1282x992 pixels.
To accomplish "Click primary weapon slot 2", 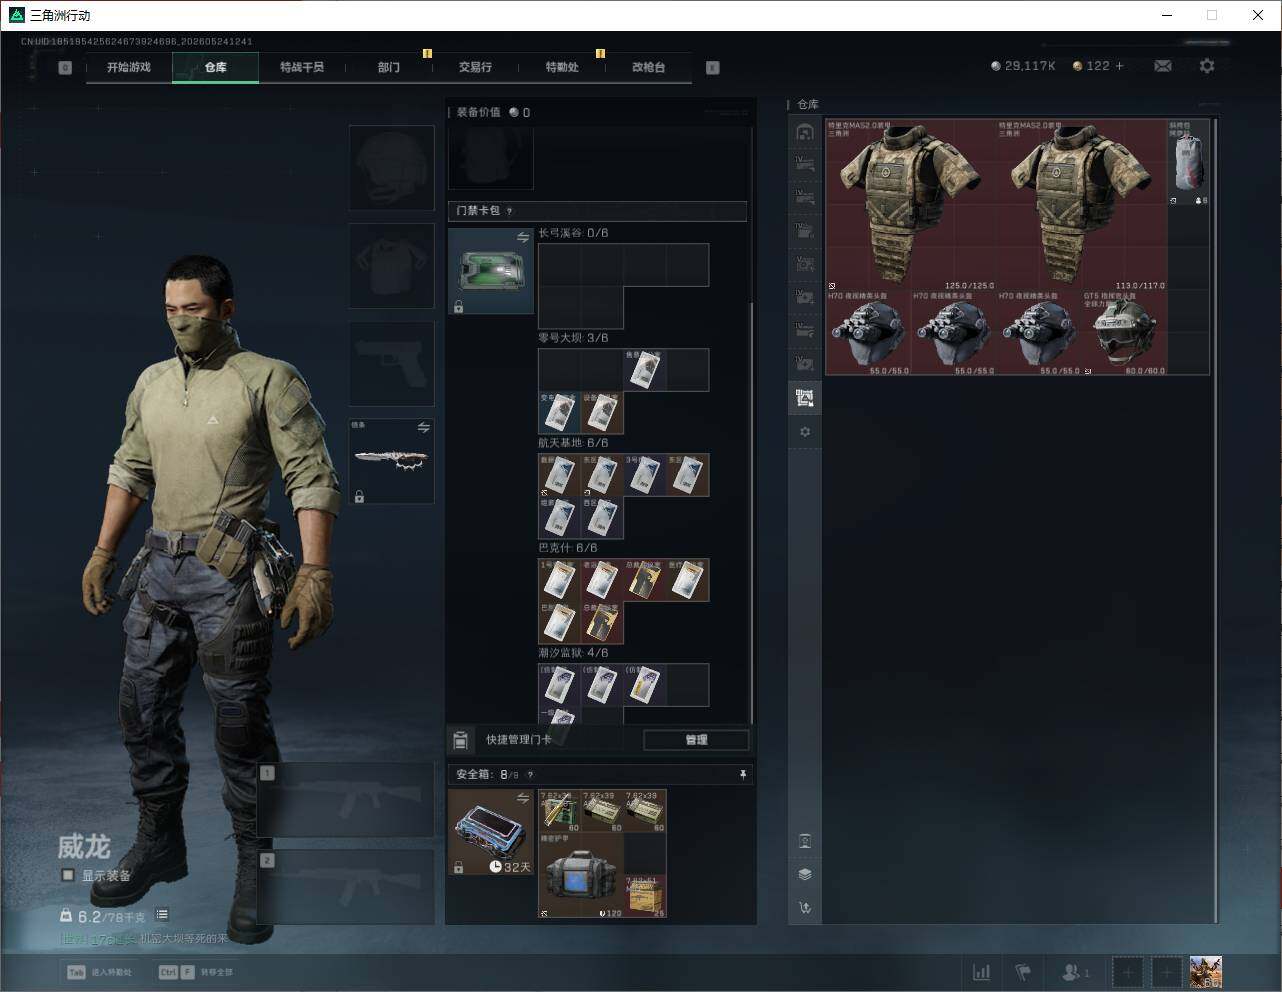I will pos(346,887).
